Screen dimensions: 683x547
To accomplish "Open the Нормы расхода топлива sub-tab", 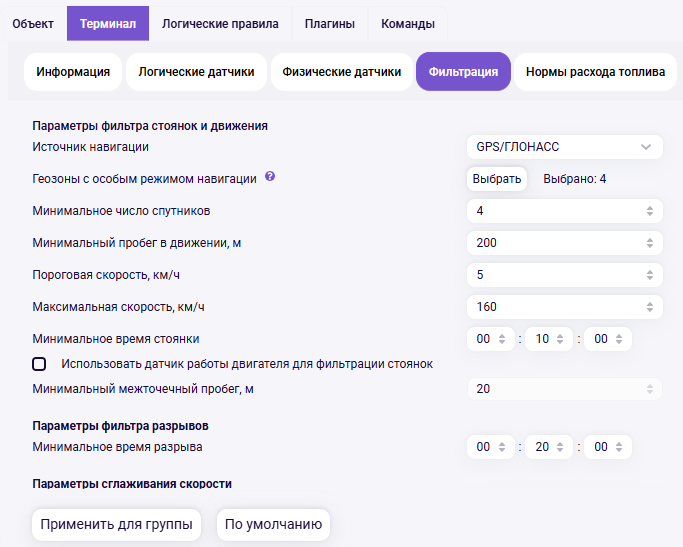I will click(595, 72).
